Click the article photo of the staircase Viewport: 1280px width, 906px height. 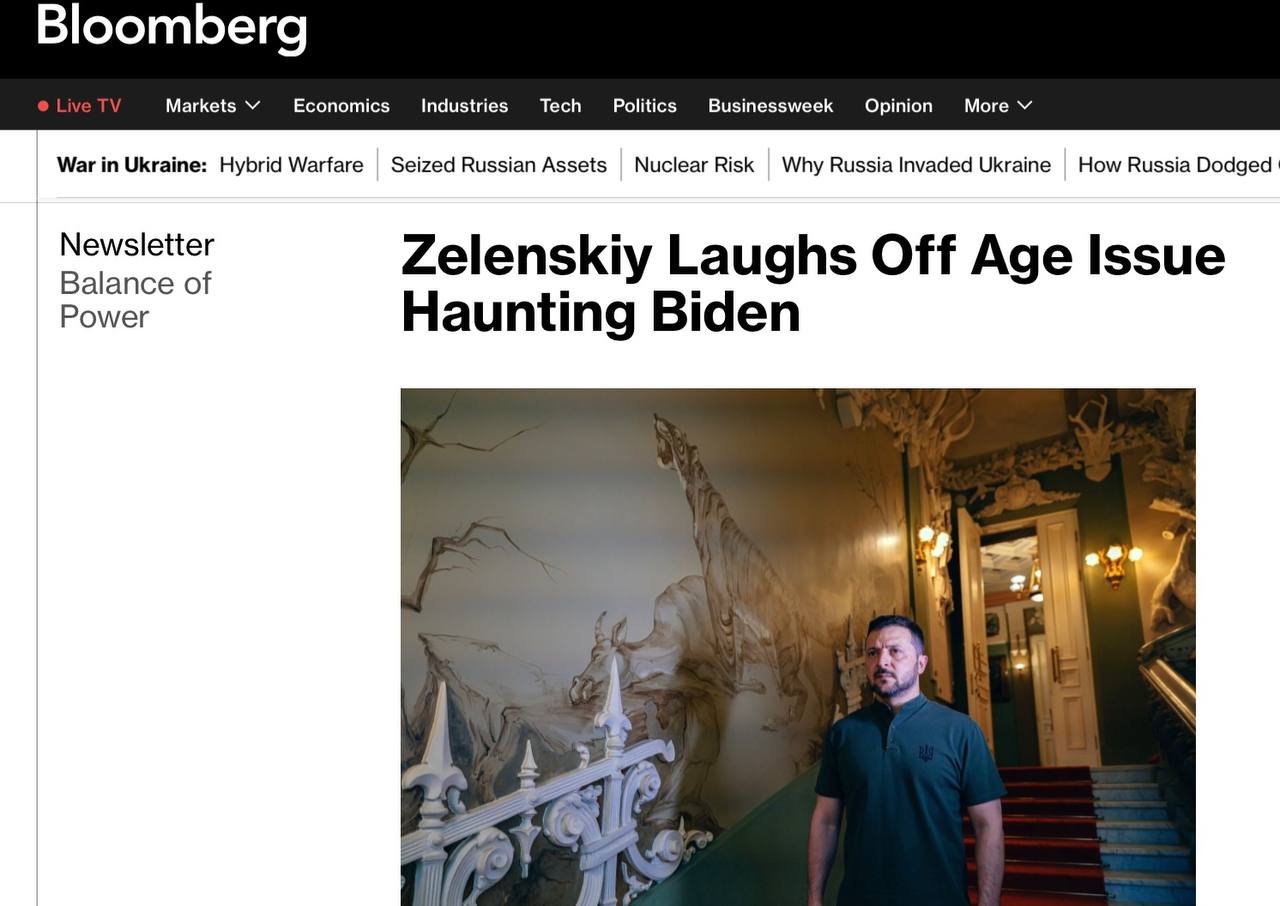(x=798, y=647)
